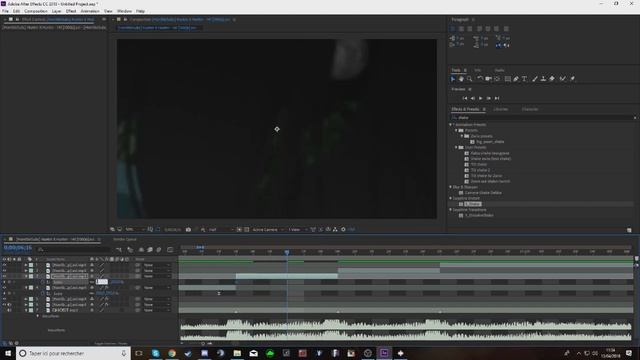Reset exposure icon in viewer footer
Image resolution: width=640 pixels, height=360 pixels.
click(343, 230)
